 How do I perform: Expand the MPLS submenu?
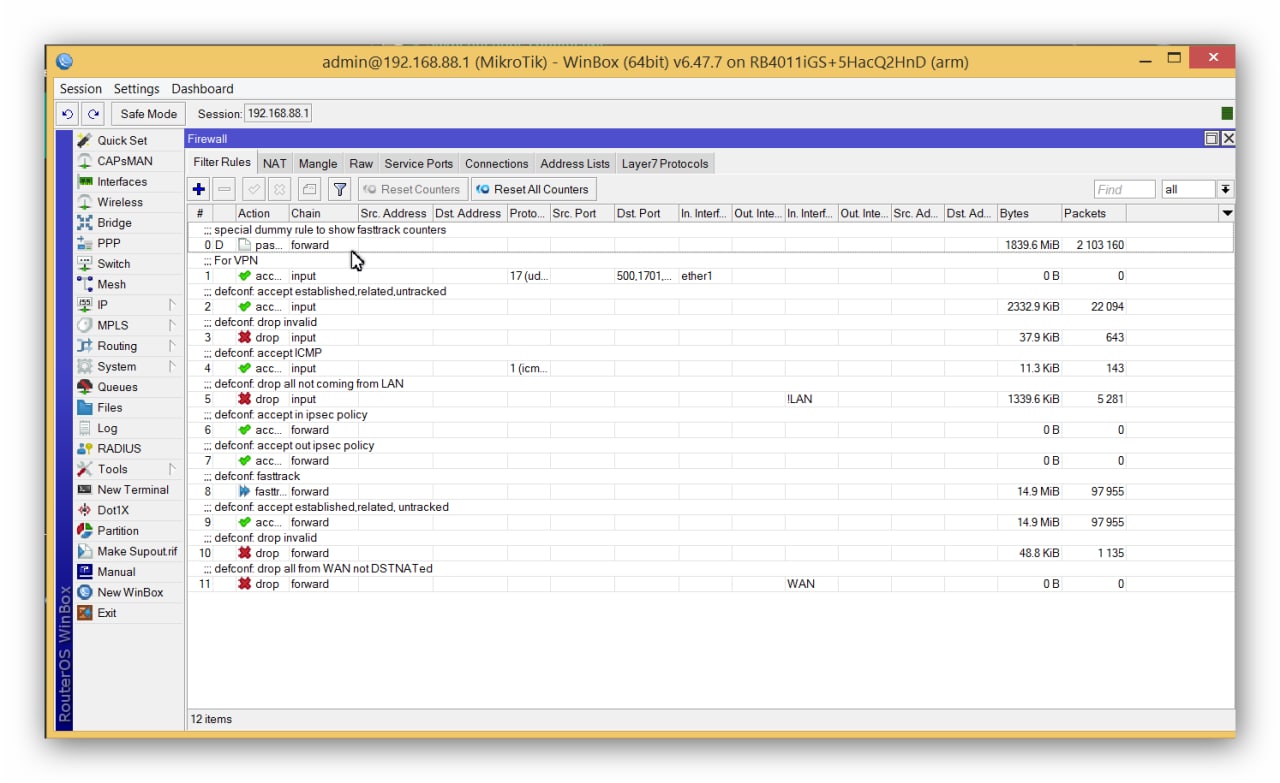click(128, 325)
